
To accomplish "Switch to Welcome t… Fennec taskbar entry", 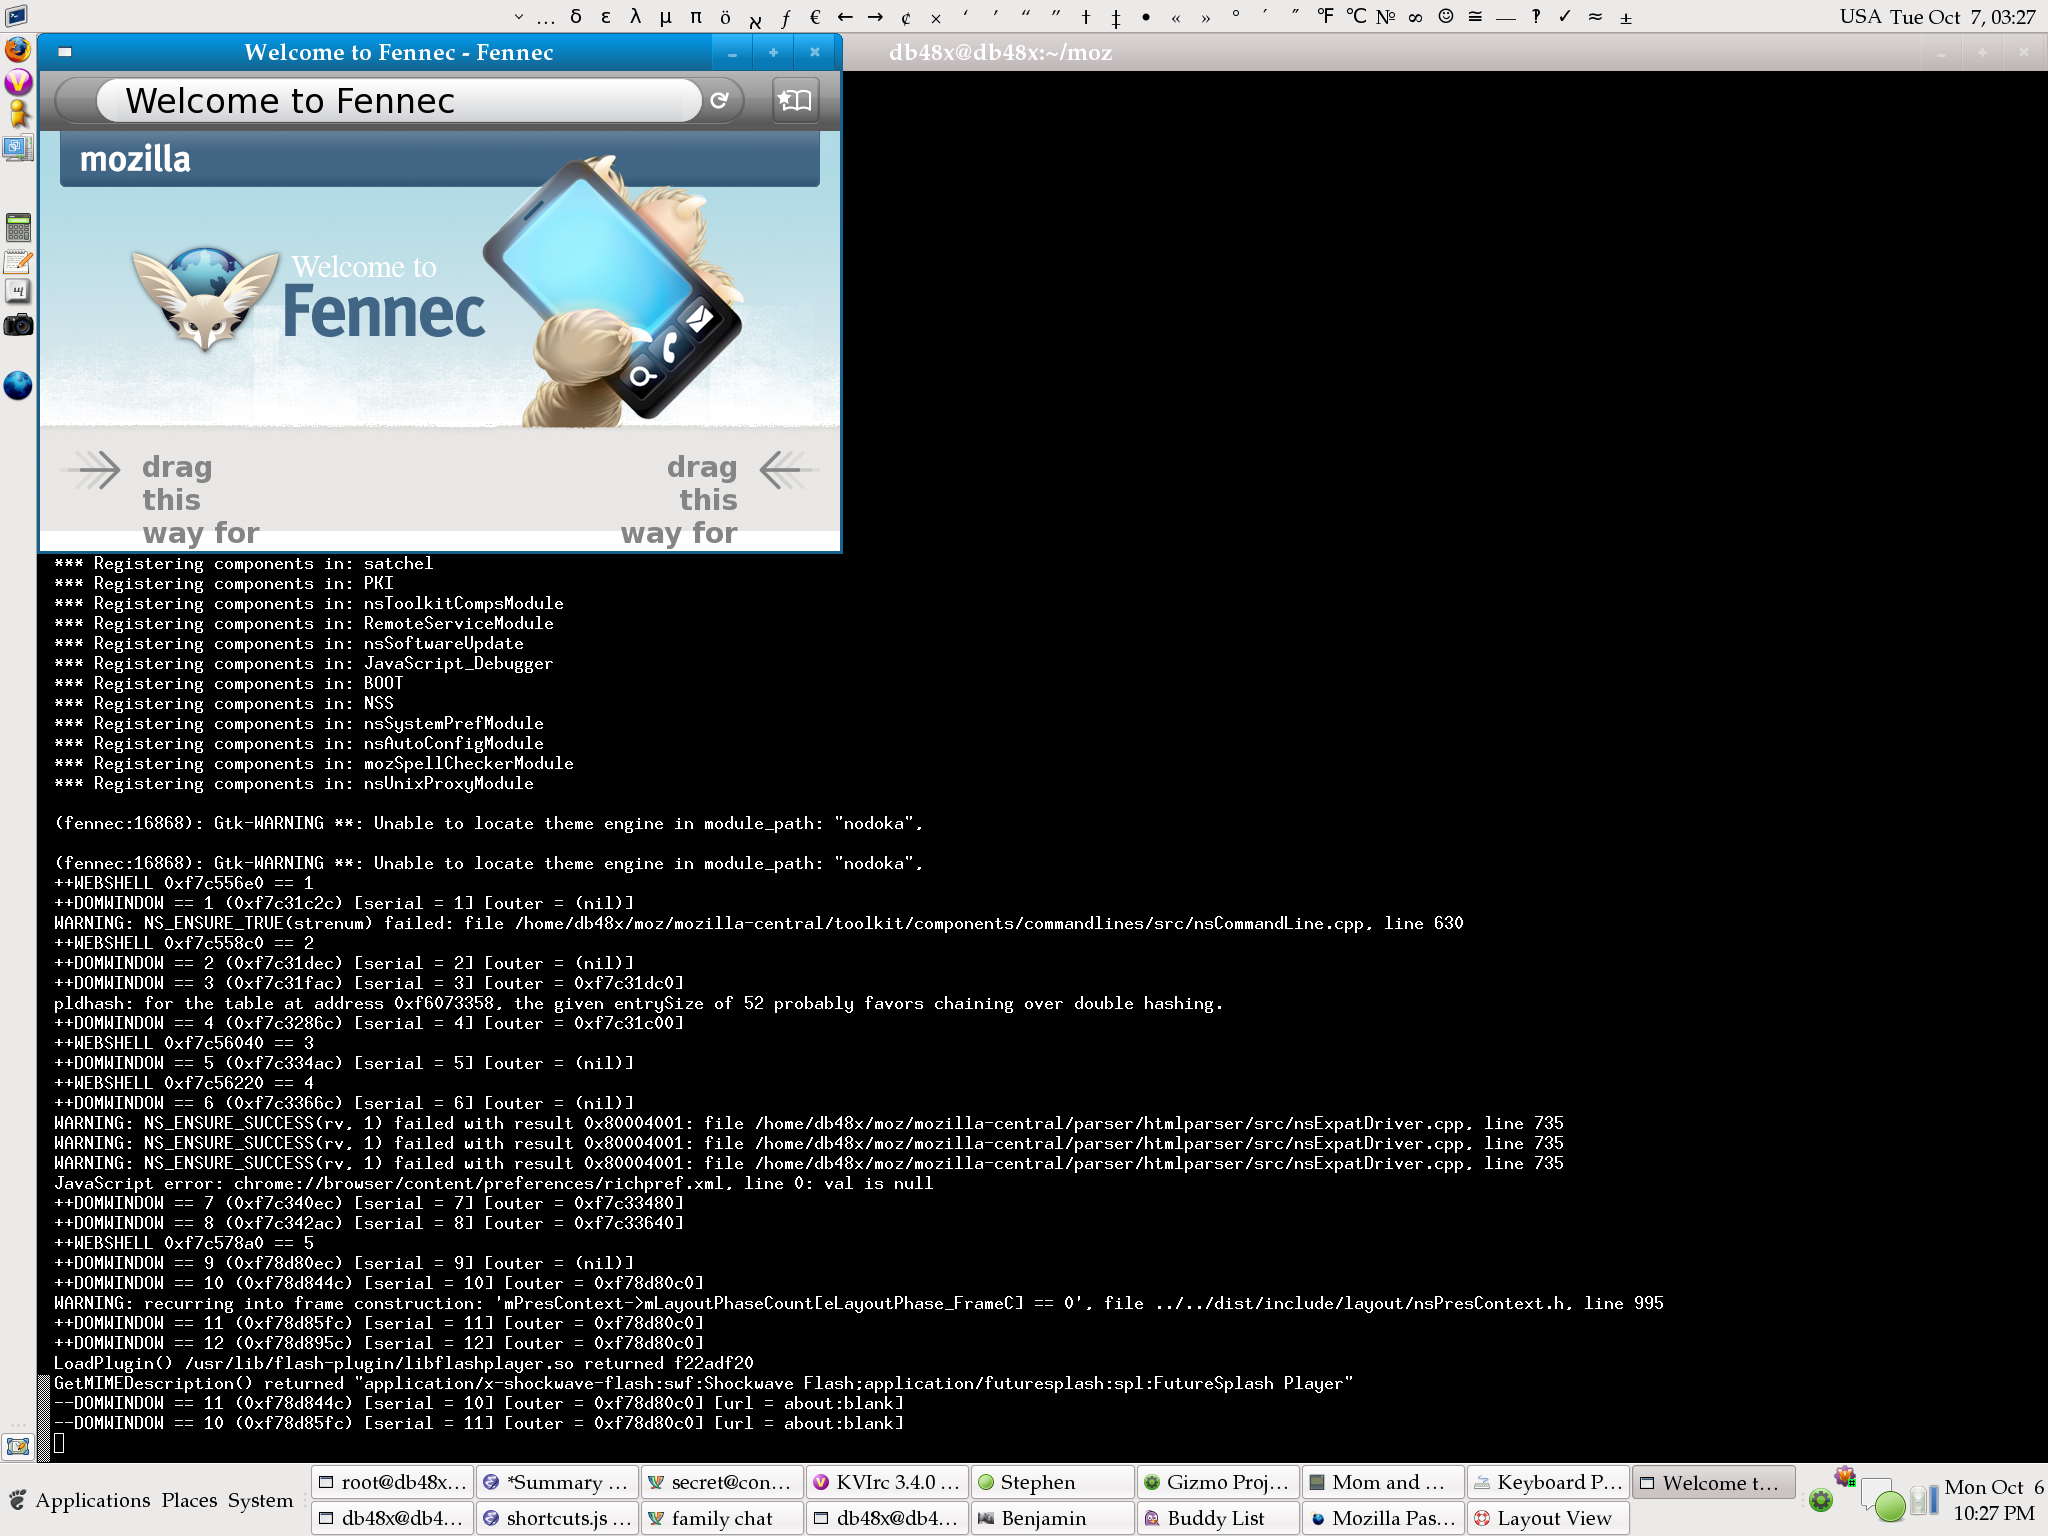I will click(1714, 1482).
